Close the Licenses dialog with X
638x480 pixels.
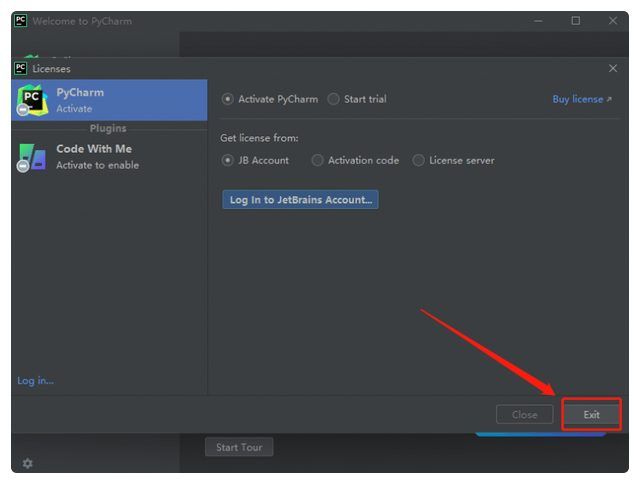[x=613, y=68]
